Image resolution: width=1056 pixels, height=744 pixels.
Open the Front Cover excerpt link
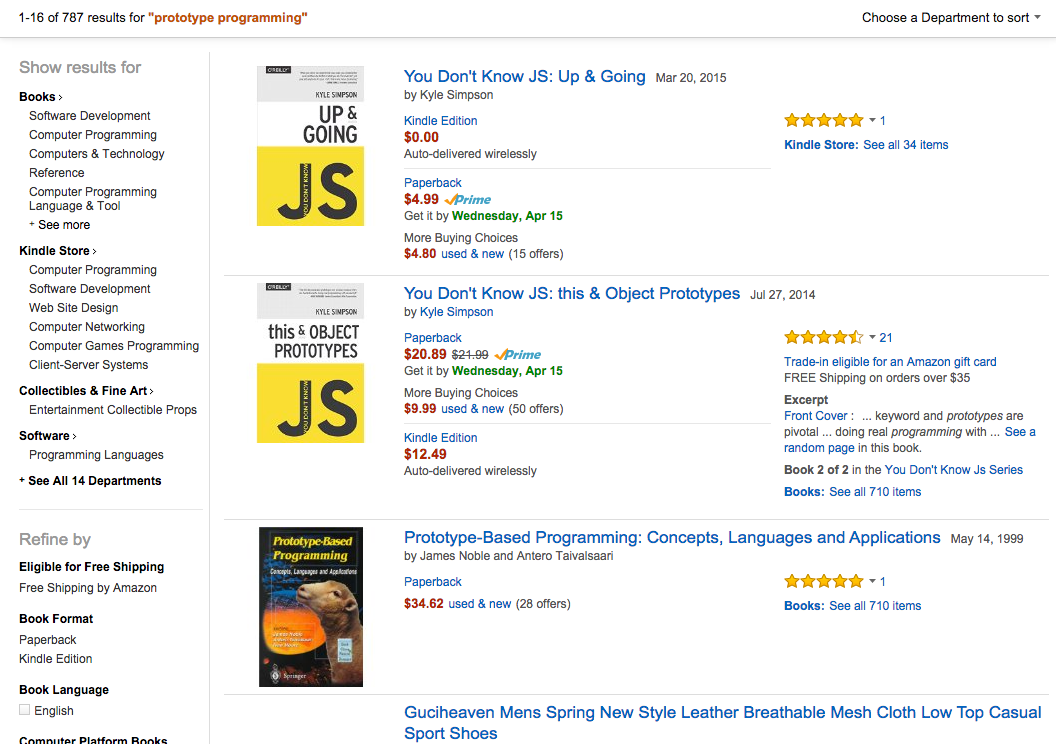click(816, 415)
